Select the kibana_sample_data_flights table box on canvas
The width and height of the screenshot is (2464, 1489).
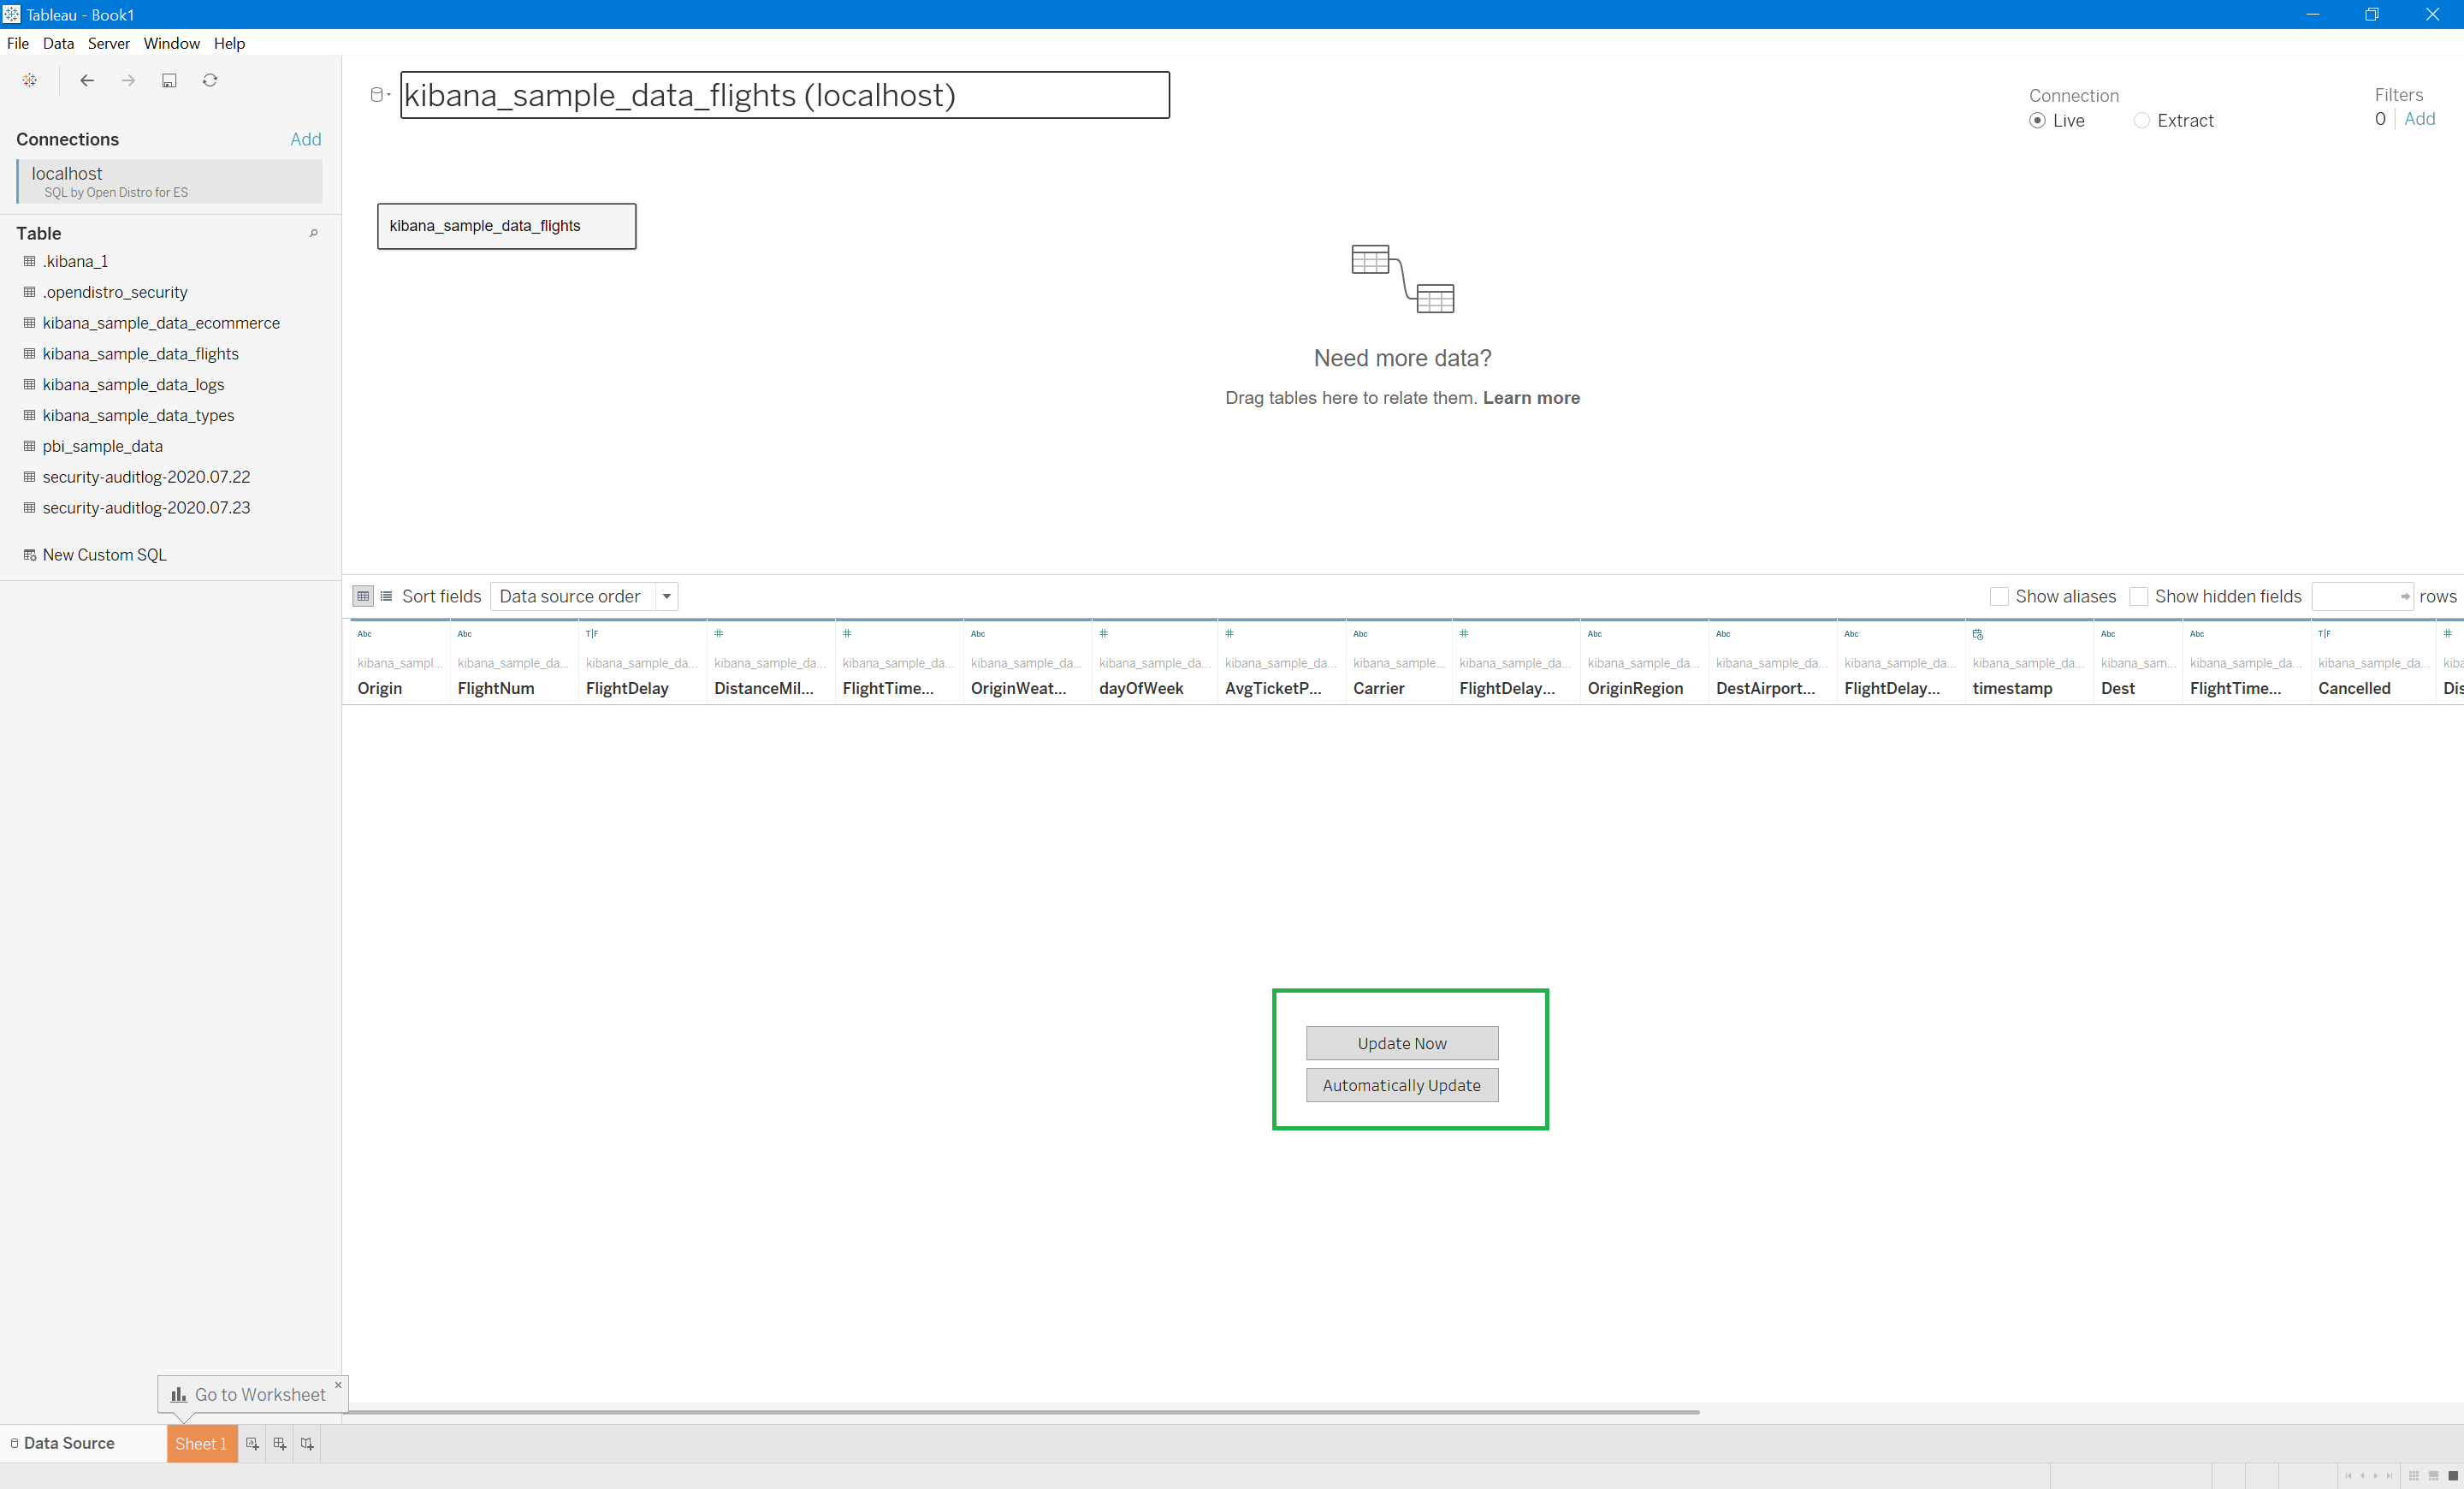pyautogui.click(x=506, y=226)
